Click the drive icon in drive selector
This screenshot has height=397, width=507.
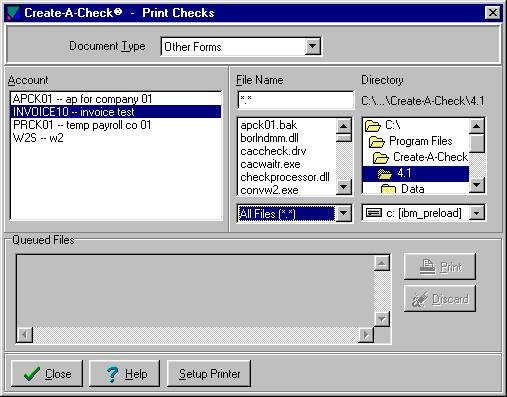[x=374, y=213]
